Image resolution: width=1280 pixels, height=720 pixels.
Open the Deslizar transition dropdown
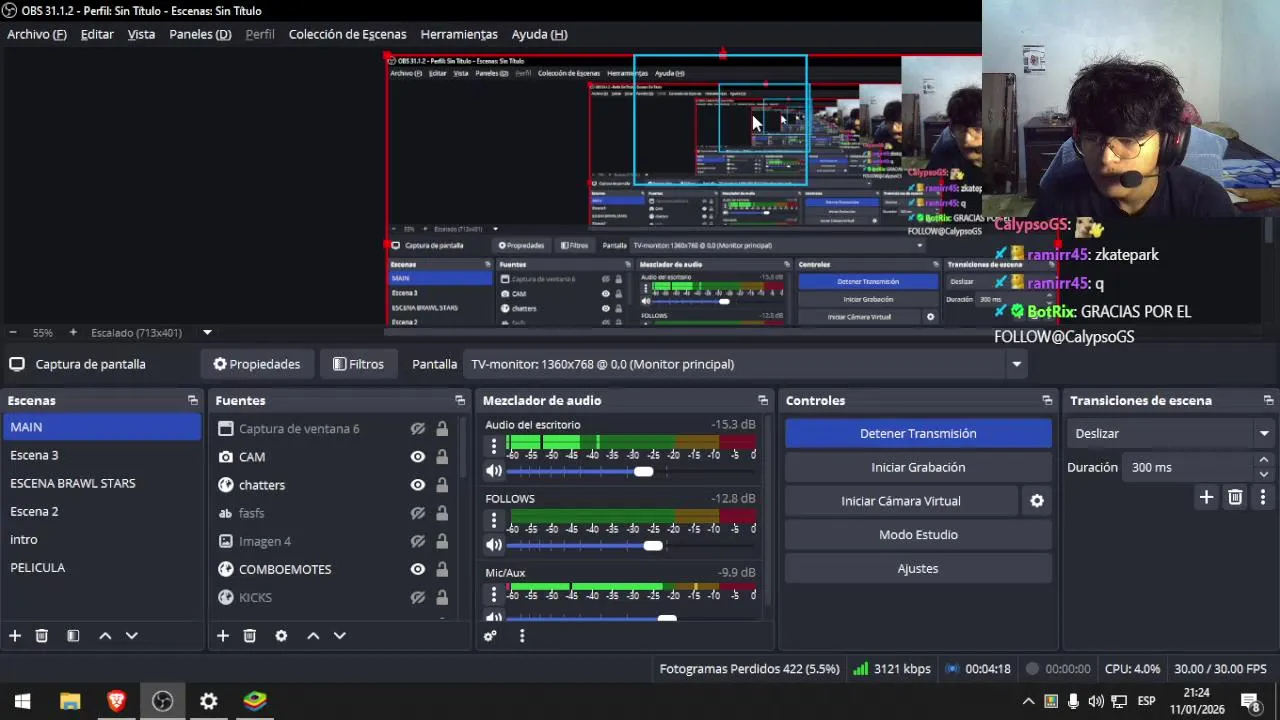pos(1170,433)
